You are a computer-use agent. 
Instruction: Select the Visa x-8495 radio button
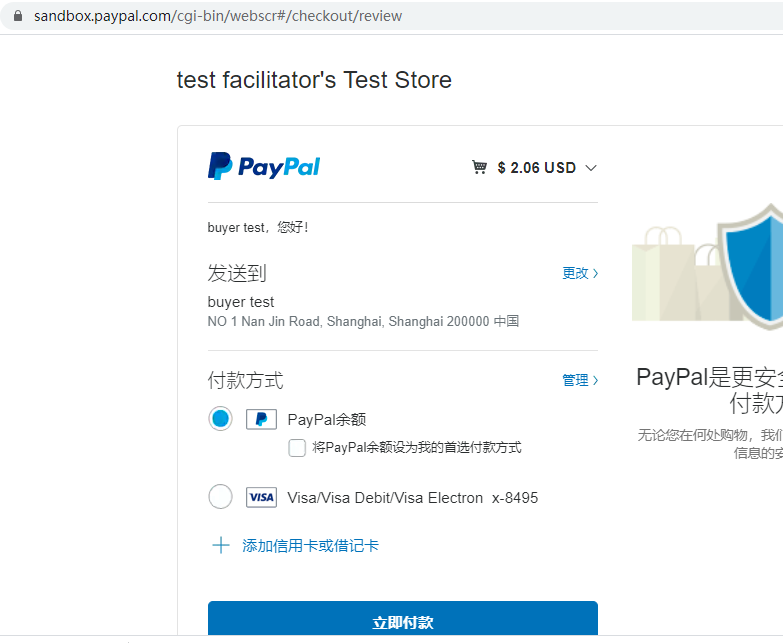[221, 497]
